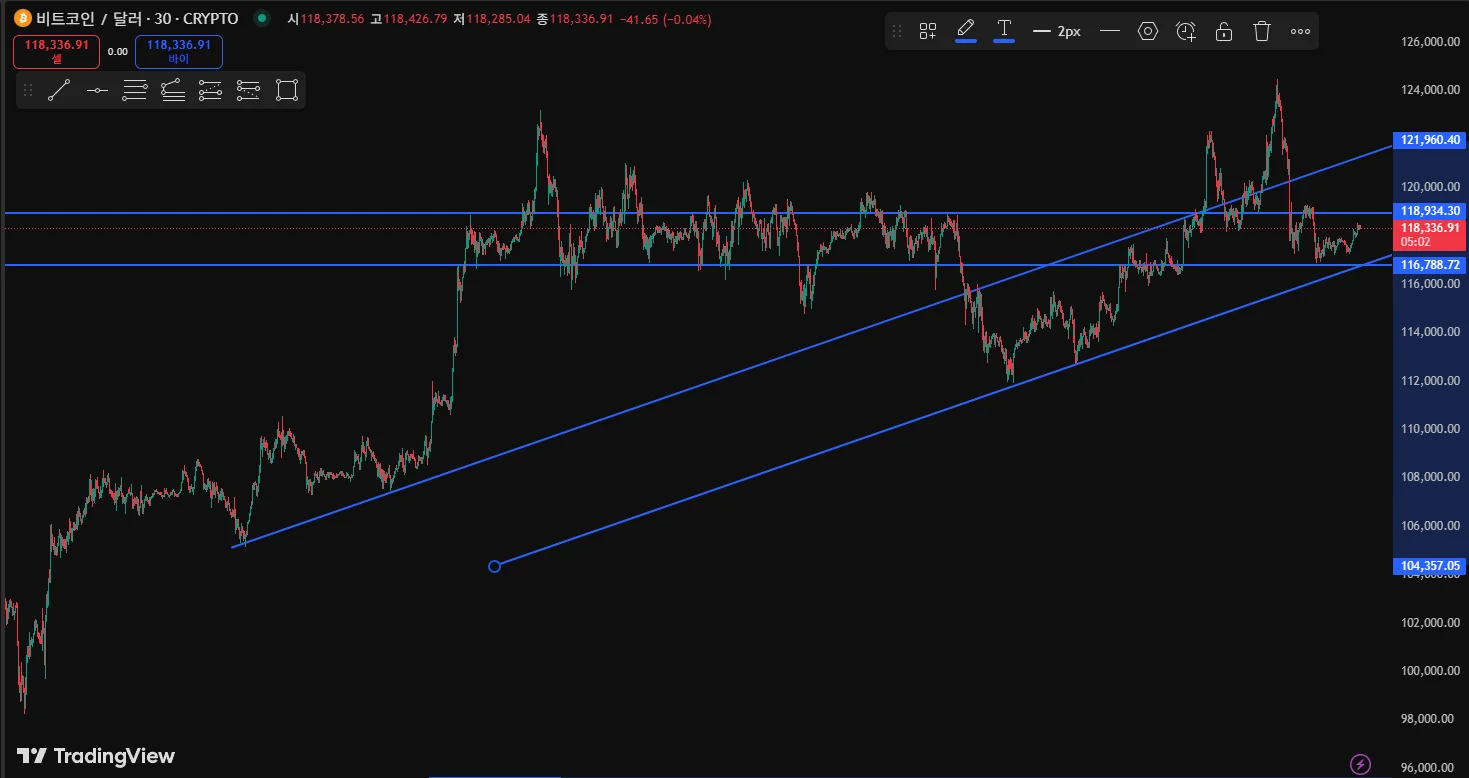Click the red sell price button

click(57, 51)
